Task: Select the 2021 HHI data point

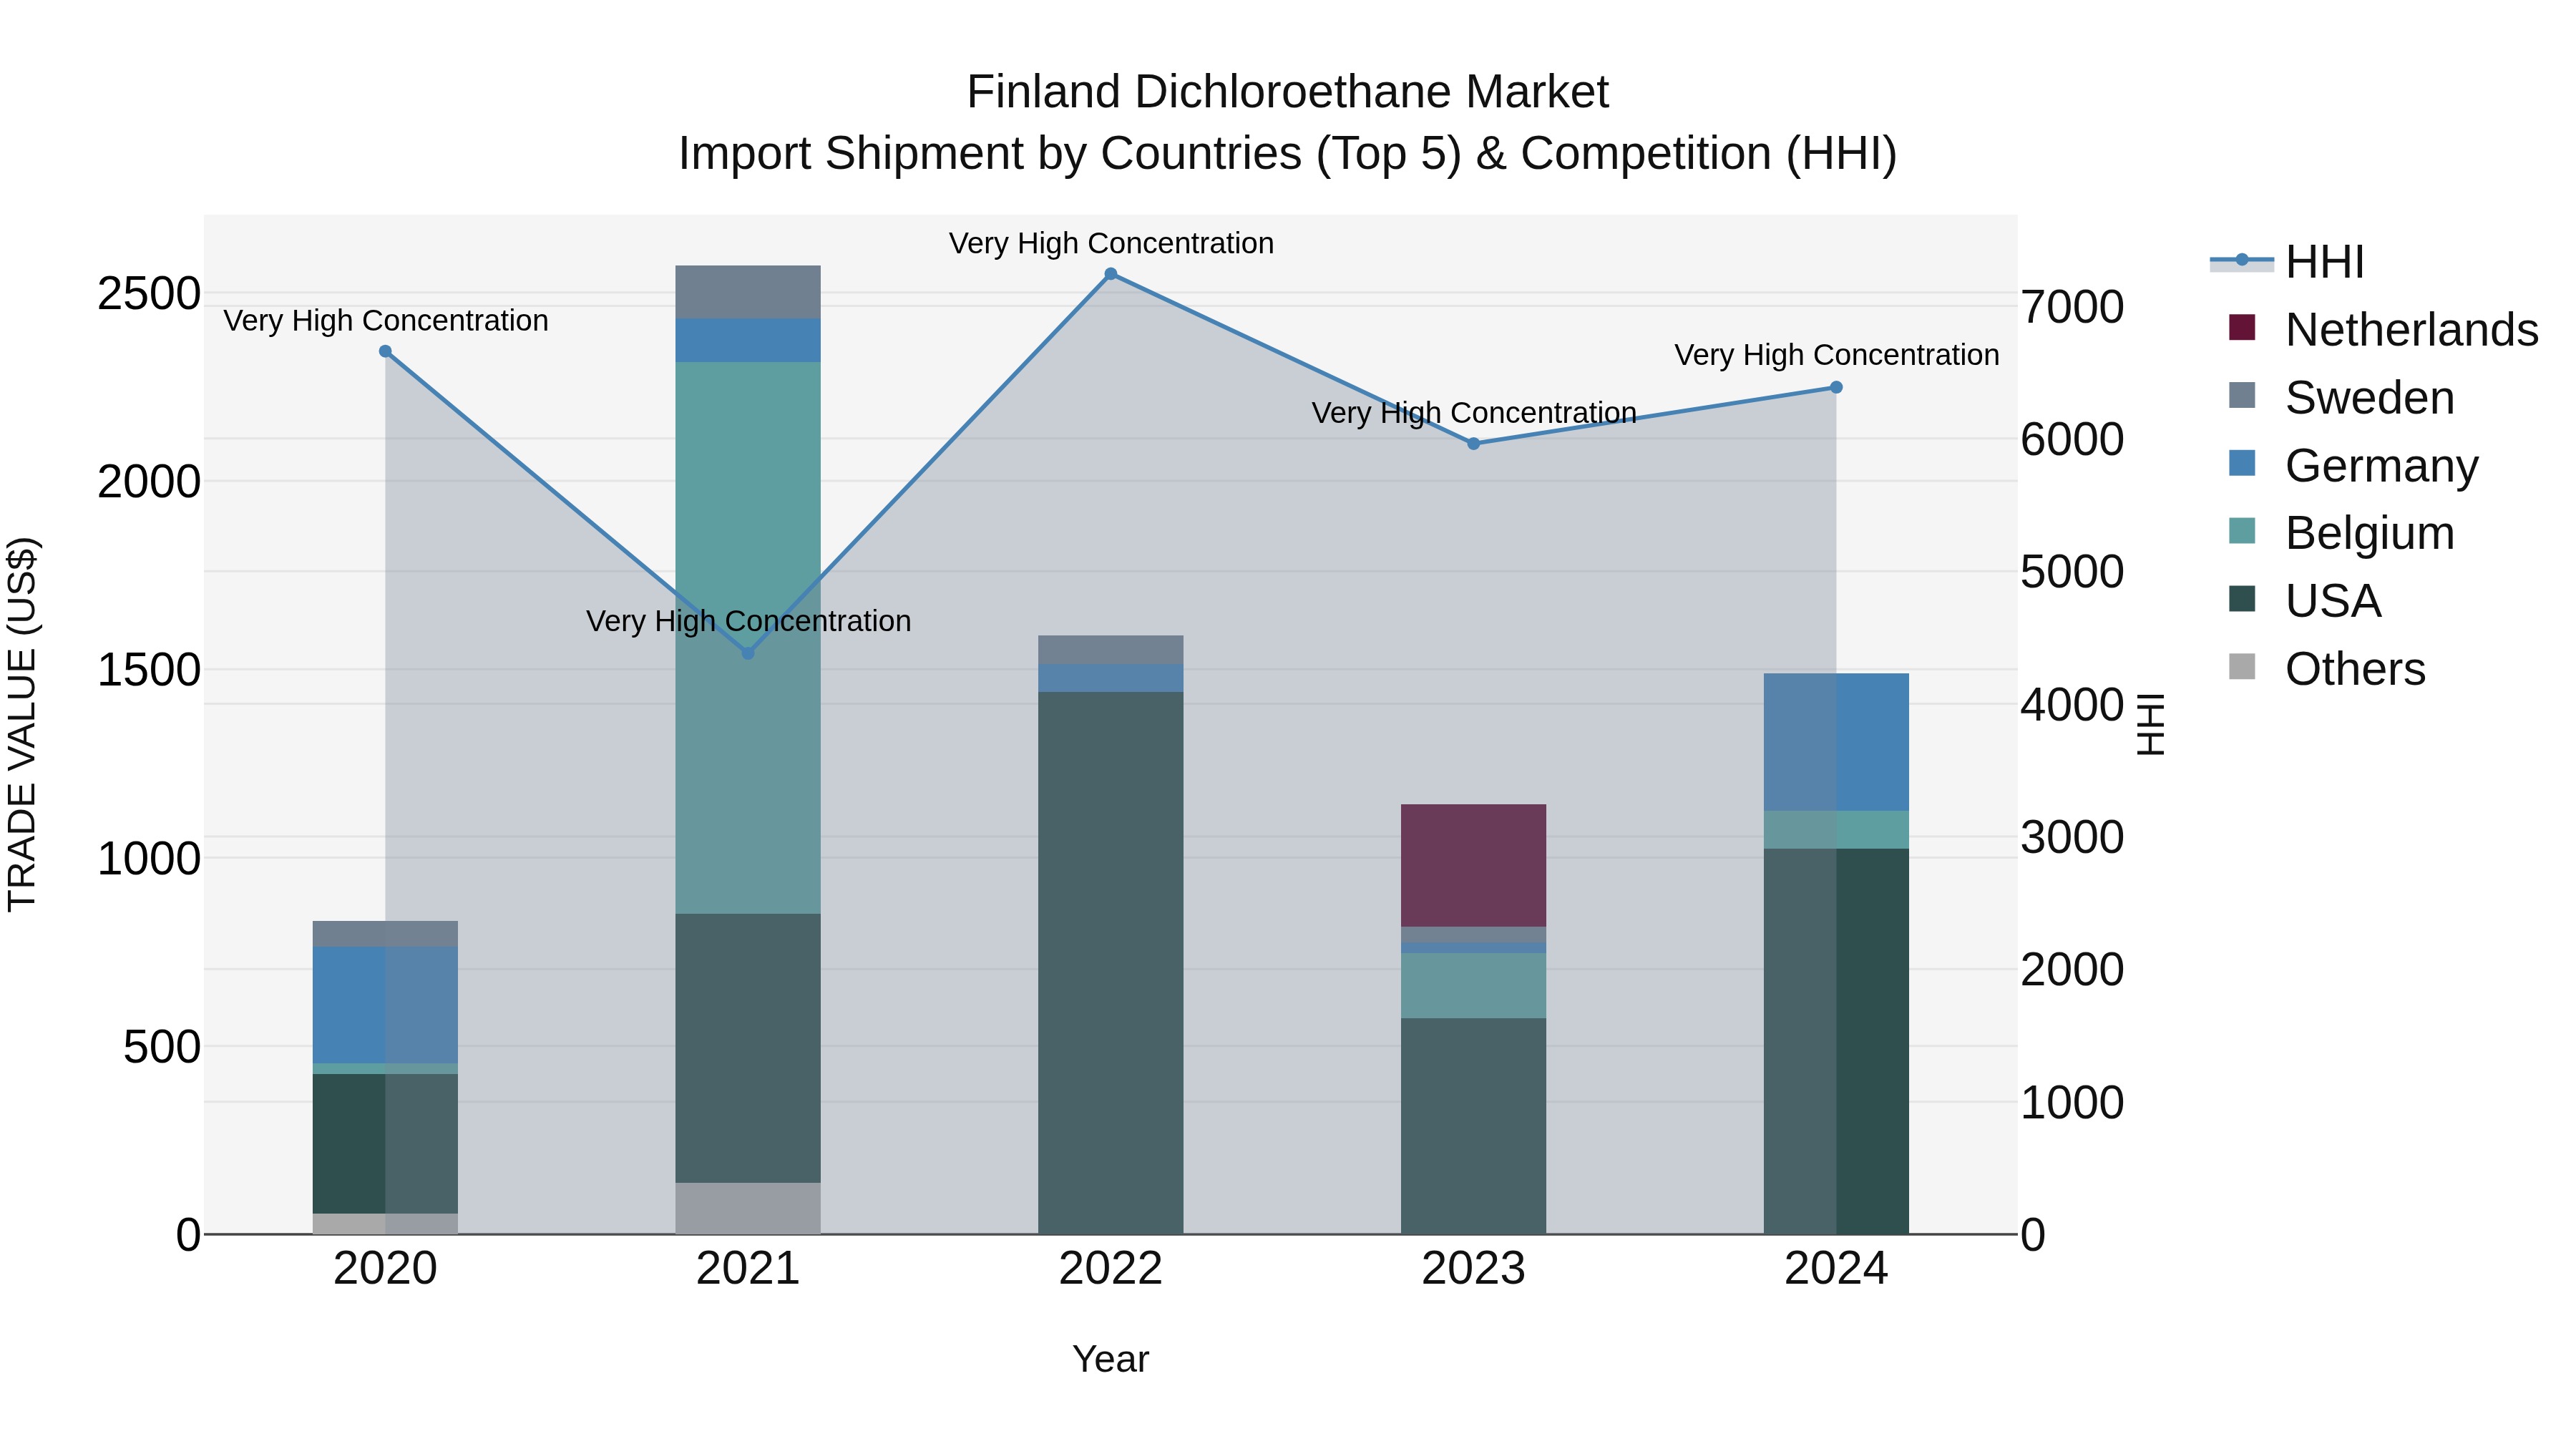Action: click(x=748, y=653)
